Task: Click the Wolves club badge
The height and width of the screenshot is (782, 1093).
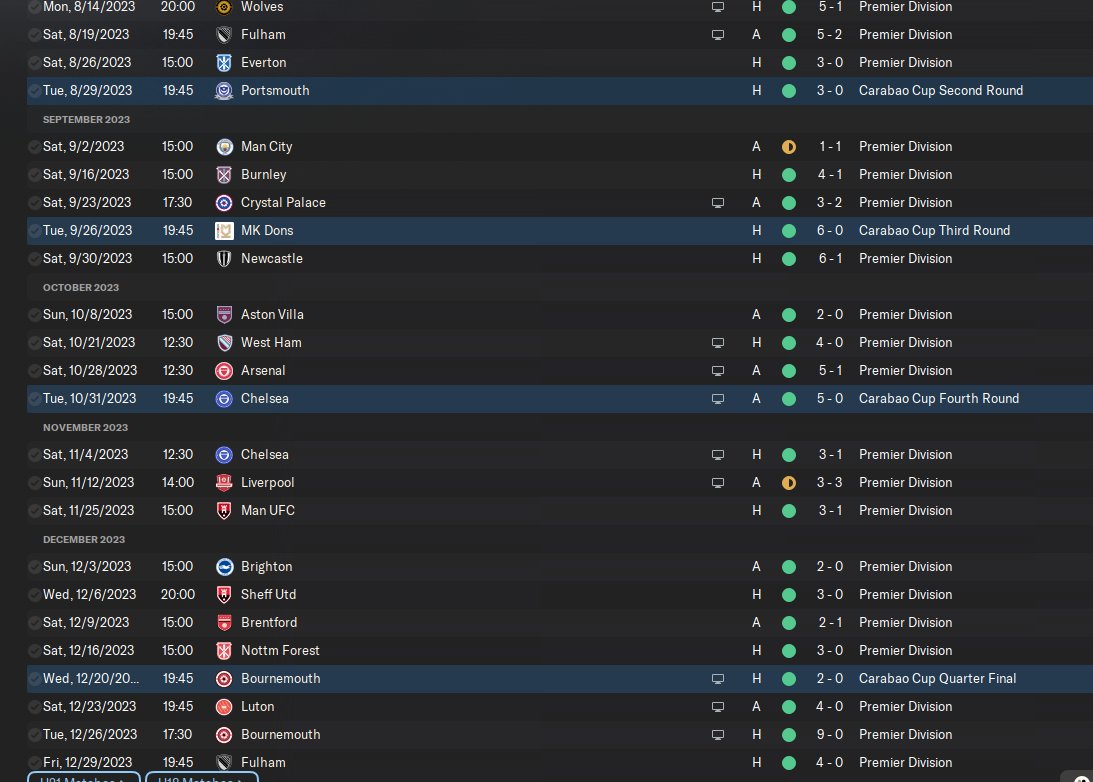Action: pyautogui.click(x=224, y=7)
